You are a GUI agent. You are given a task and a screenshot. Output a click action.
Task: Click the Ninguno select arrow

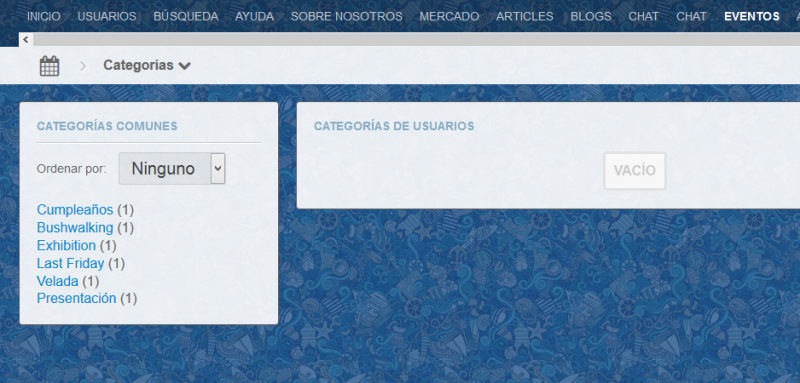coord(218,168)
